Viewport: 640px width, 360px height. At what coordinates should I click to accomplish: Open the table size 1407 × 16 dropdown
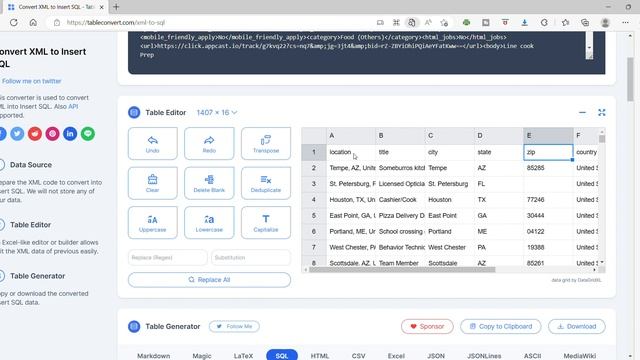click(217, 112)
